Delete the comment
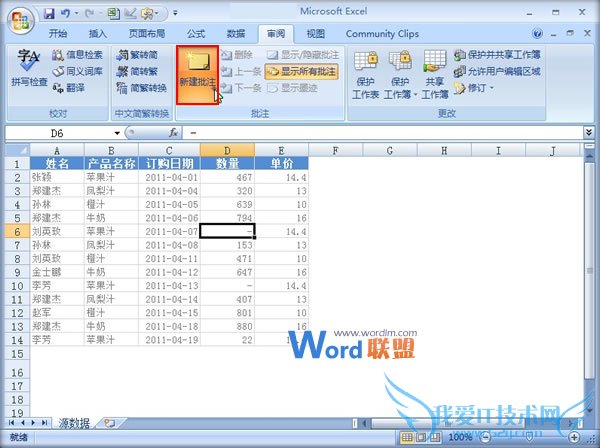This screenshot has width=600, height=448. coord(237,55)
